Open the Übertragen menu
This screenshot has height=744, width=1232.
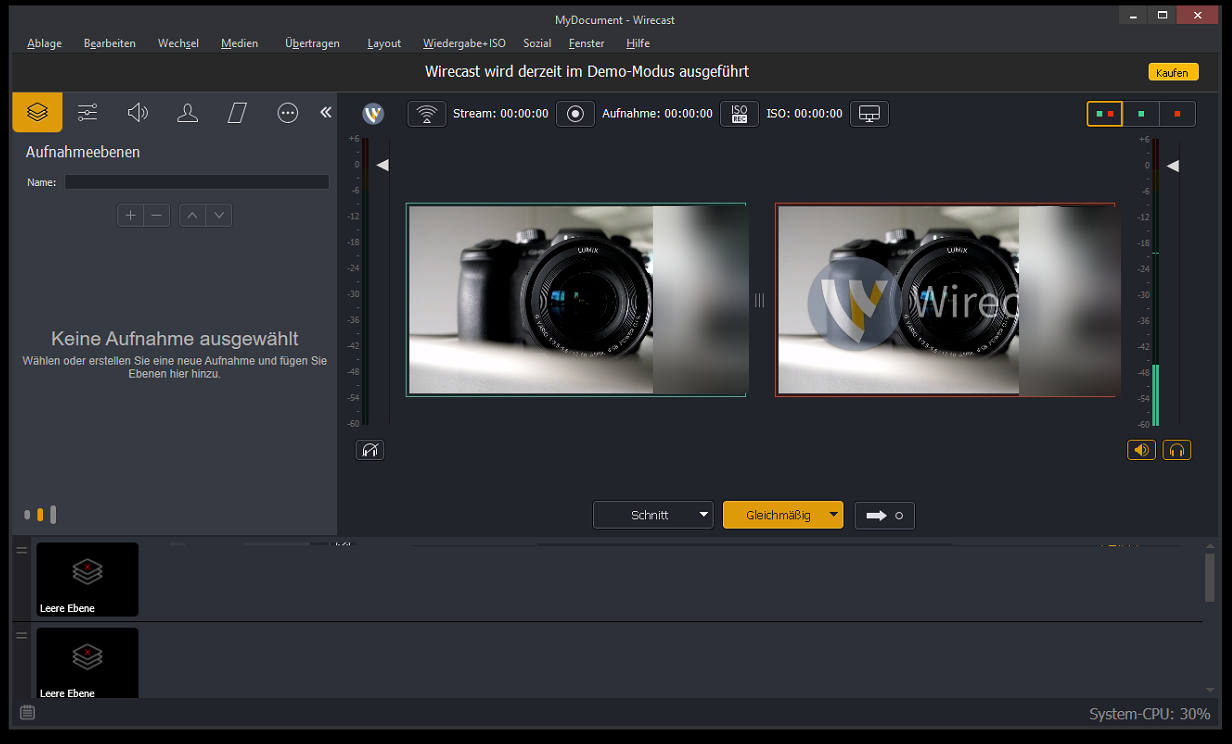(312, 43)
